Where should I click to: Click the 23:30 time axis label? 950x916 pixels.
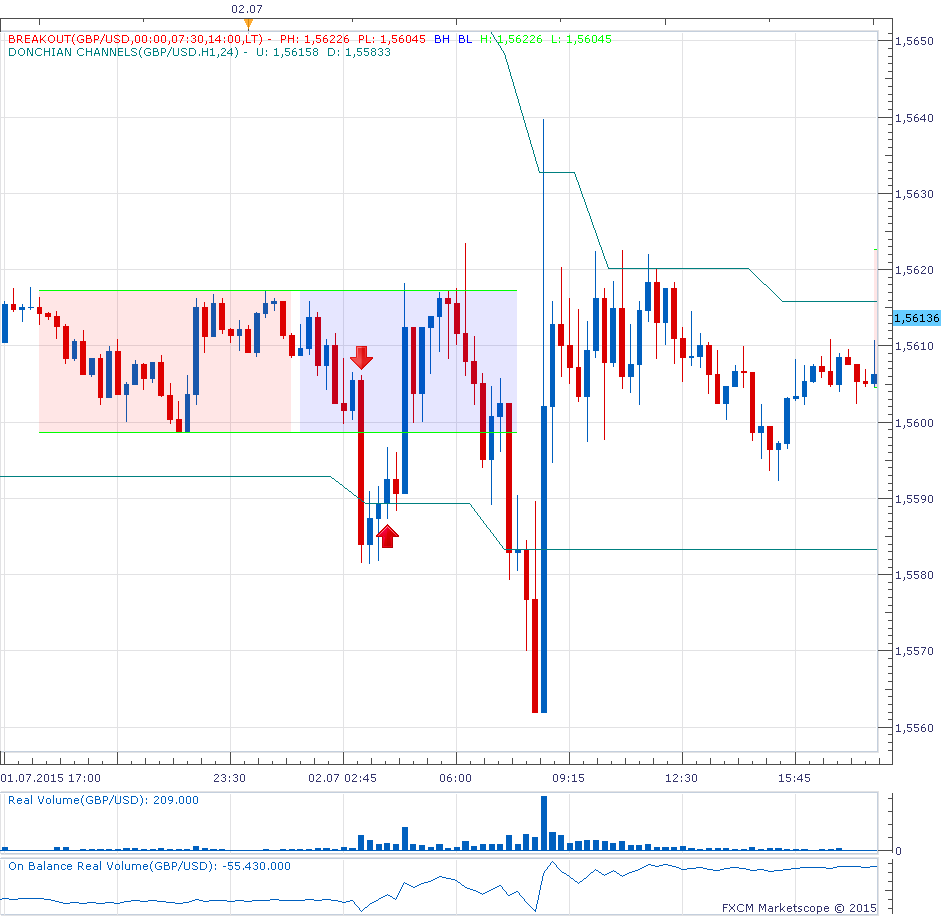(x=230, y=778)
